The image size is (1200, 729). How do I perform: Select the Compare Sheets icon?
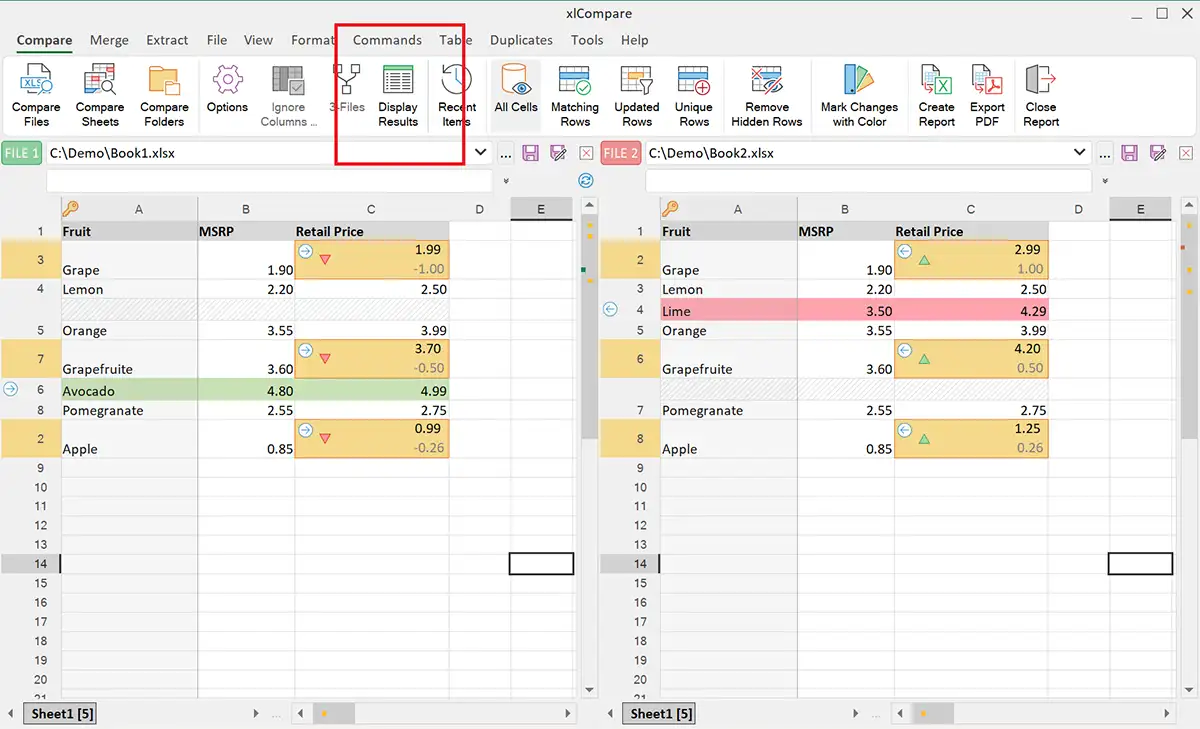[x=100, y=95]
